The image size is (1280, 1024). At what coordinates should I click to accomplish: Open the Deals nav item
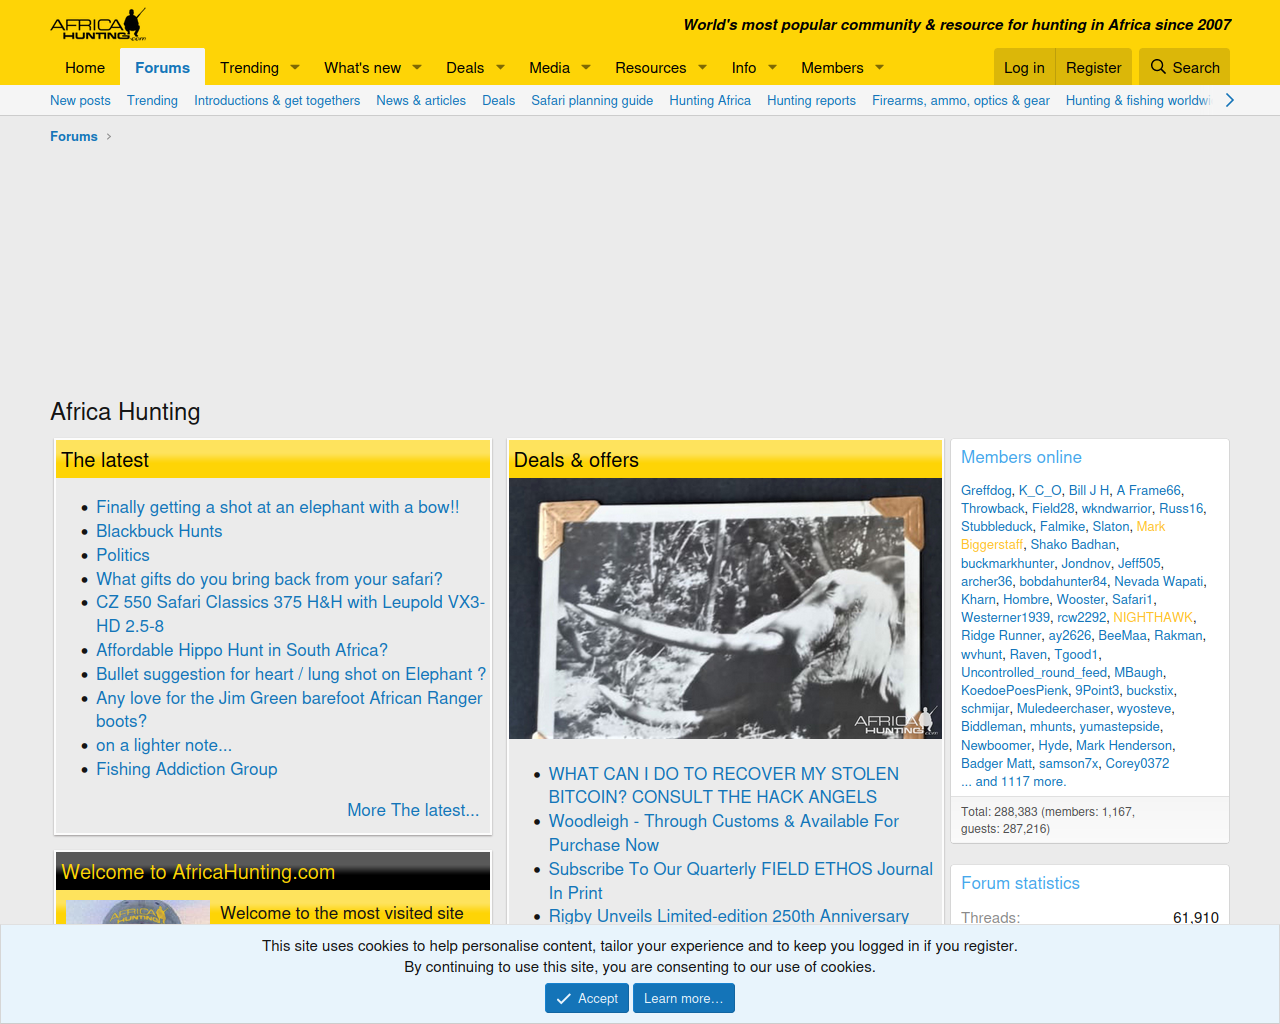point(465,67)
